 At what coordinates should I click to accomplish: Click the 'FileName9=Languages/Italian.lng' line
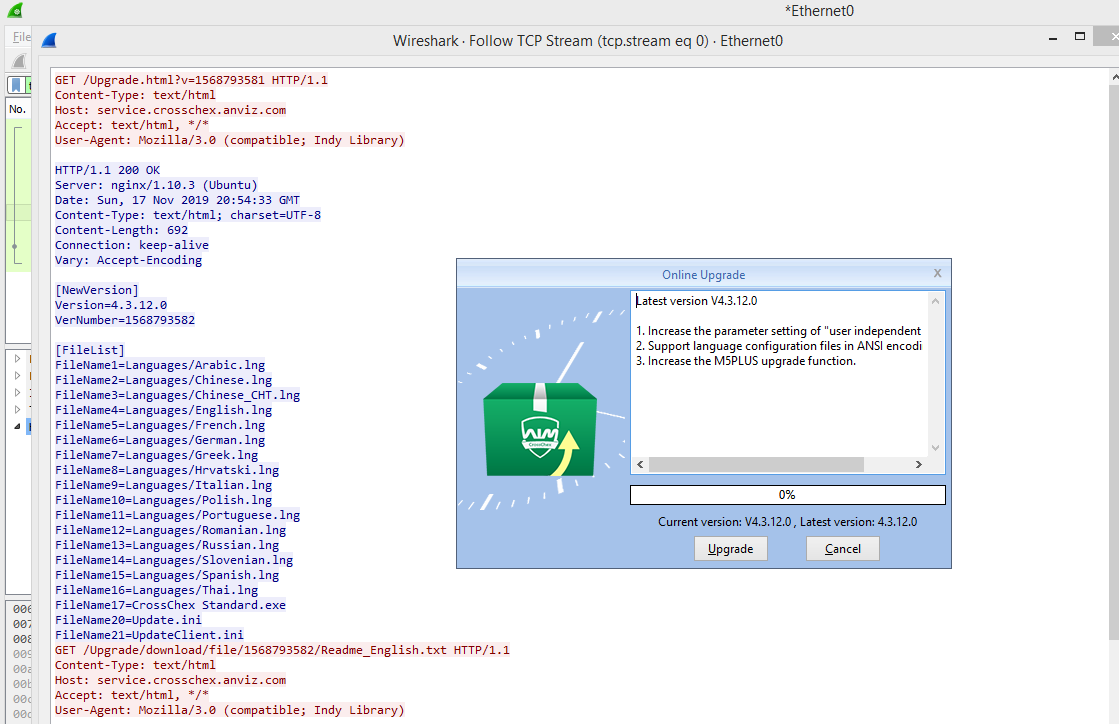click(163, 484)
